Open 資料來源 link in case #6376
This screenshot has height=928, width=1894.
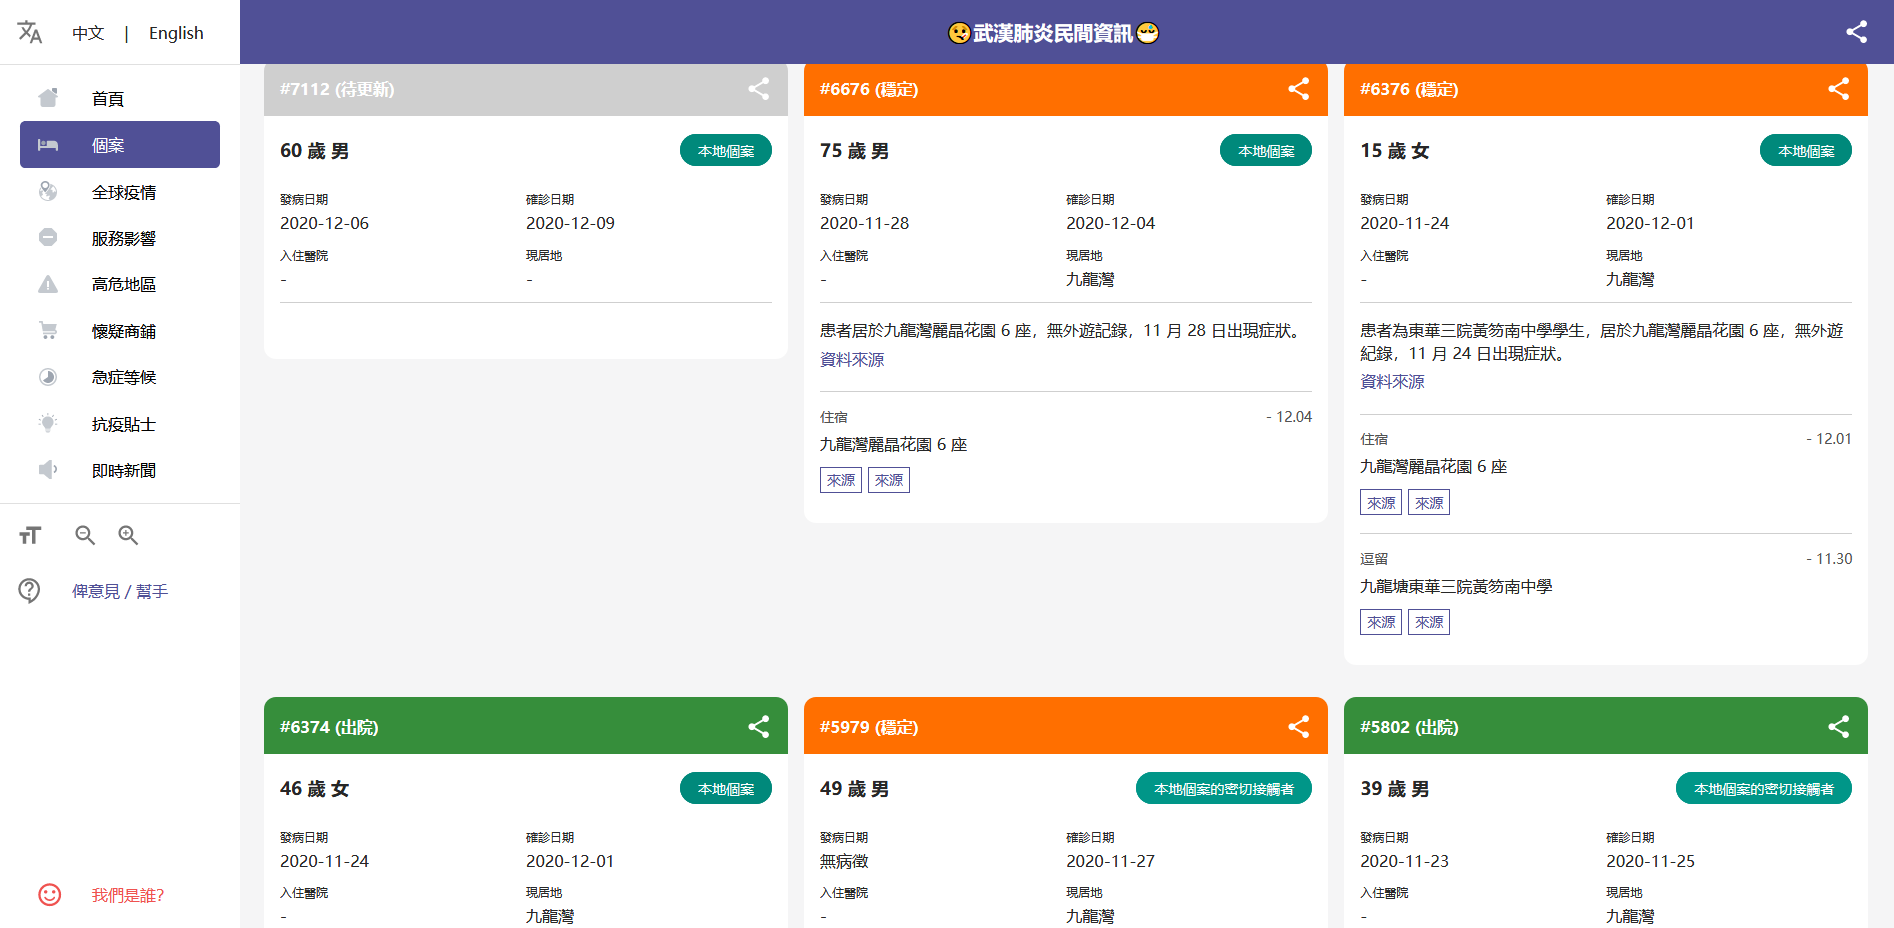pyautogui.click(x=1392, y=381)
